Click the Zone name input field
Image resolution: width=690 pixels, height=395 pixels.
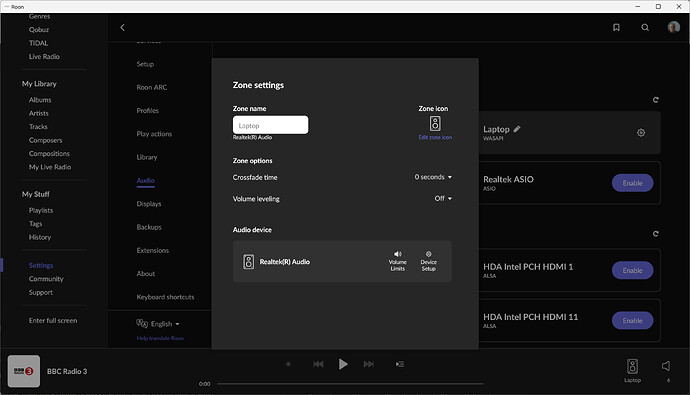click(270, 125)
